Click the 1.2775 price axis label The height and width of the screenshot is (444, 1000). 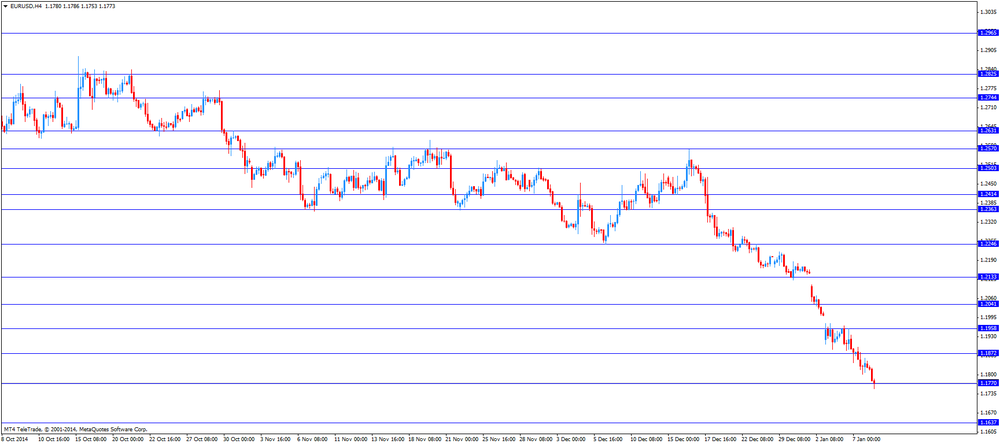(988, 88)
